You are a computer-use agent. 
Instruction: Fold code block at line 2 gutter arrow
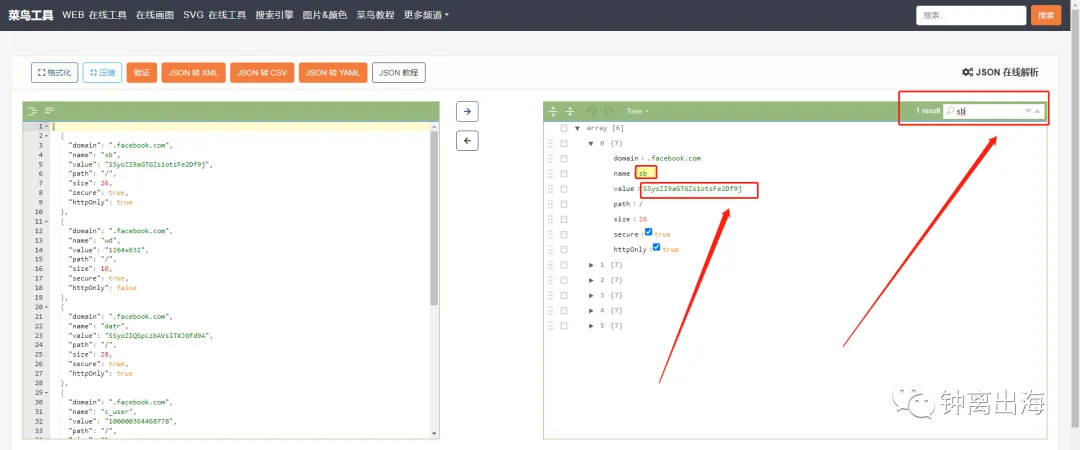[x=46, y=136]
